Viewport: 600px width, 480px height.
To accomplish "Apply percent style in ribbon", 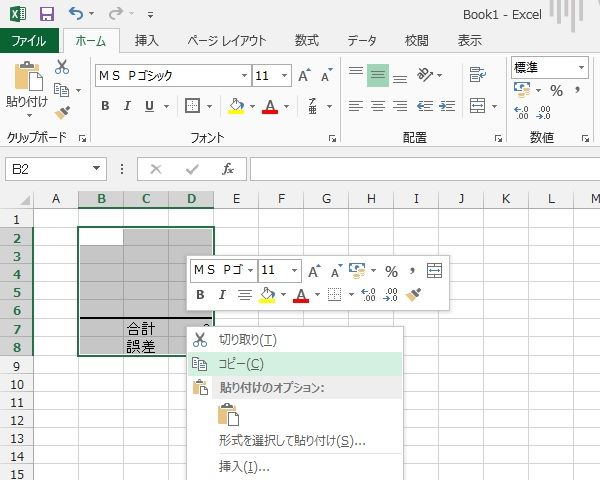I will pos(556,90).
